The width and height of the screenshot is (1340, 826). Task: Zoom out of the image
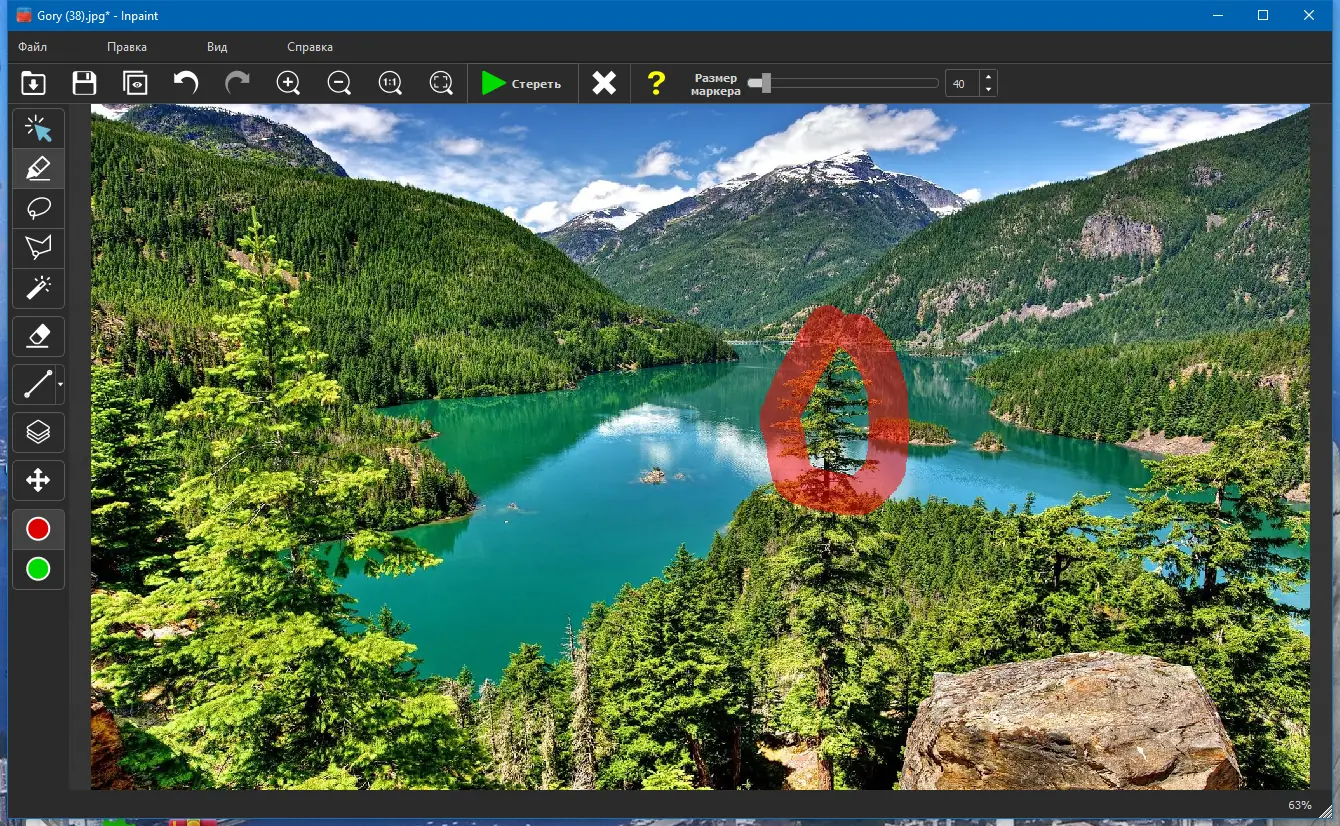339,83
